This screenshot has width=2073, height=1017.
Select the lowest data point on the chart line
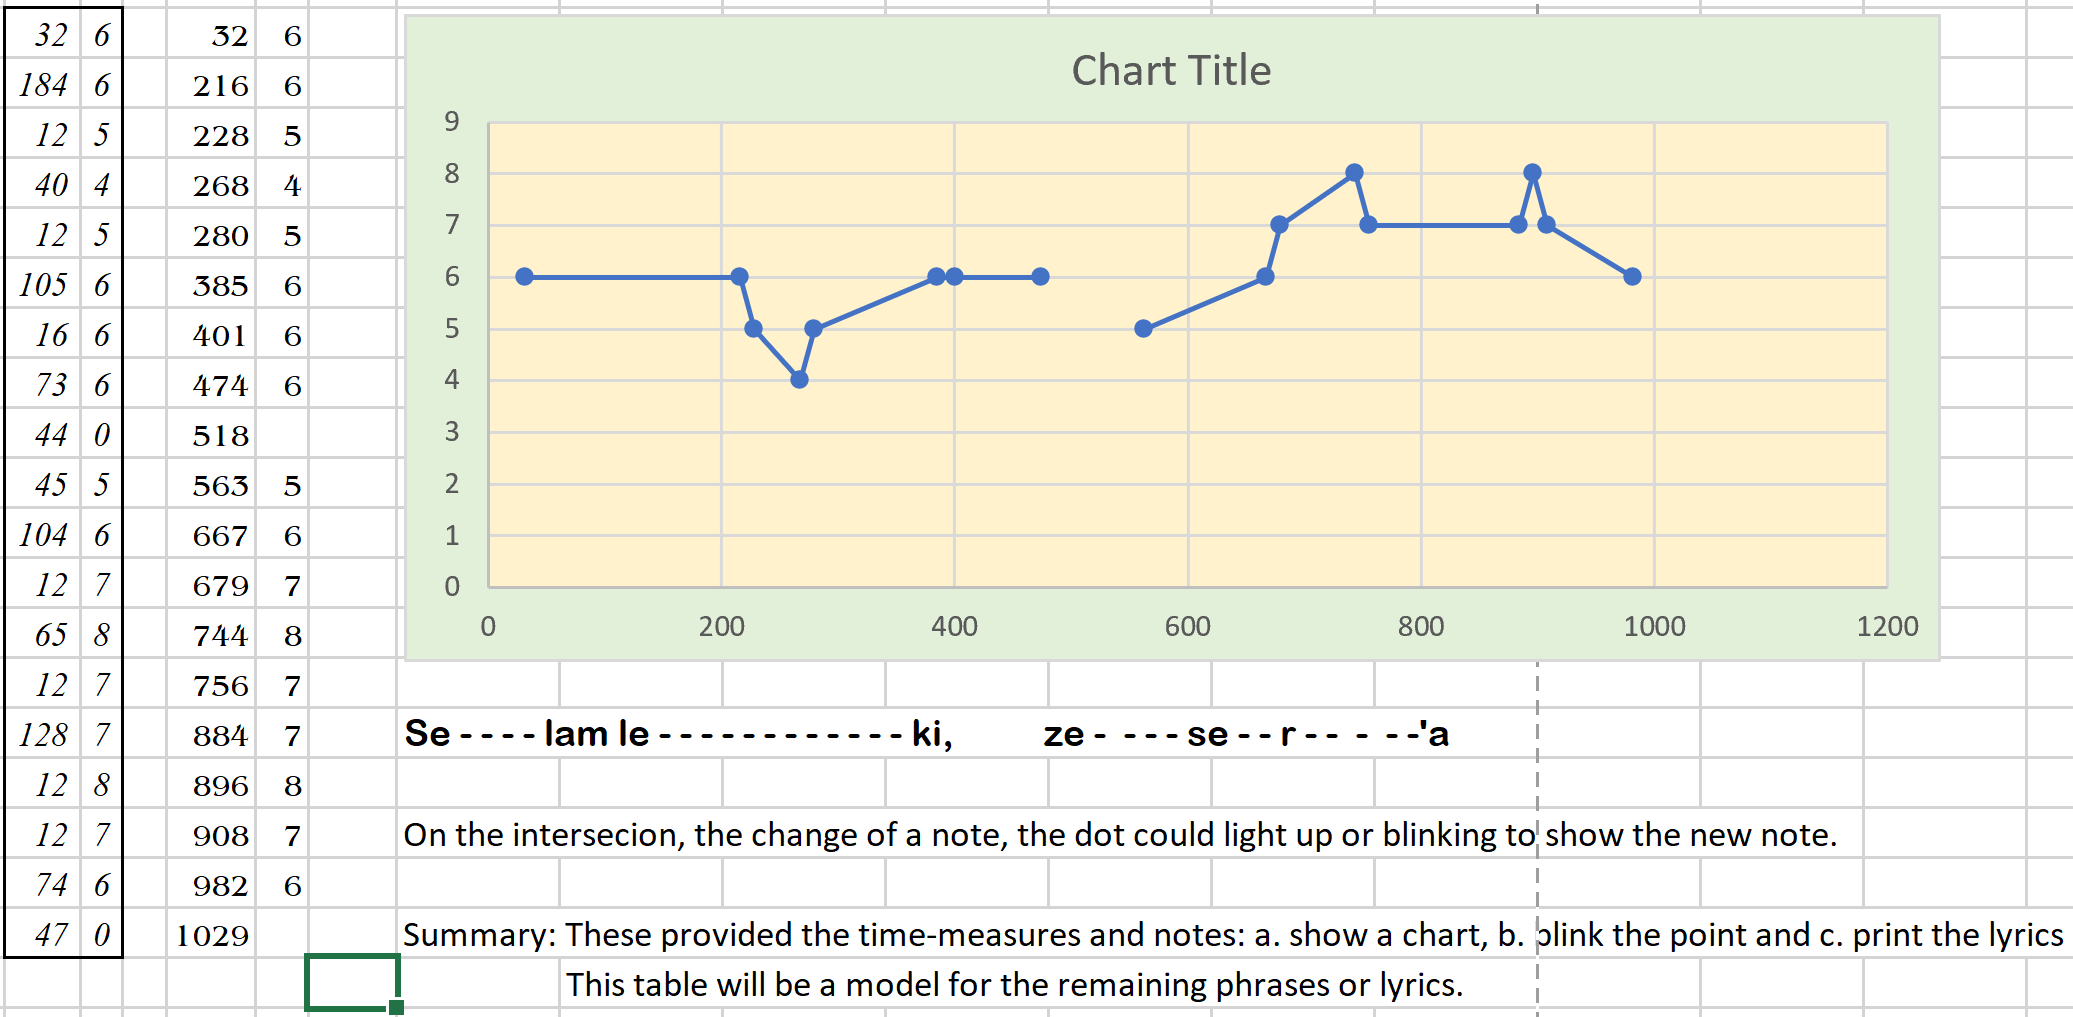tap(799, 380)
